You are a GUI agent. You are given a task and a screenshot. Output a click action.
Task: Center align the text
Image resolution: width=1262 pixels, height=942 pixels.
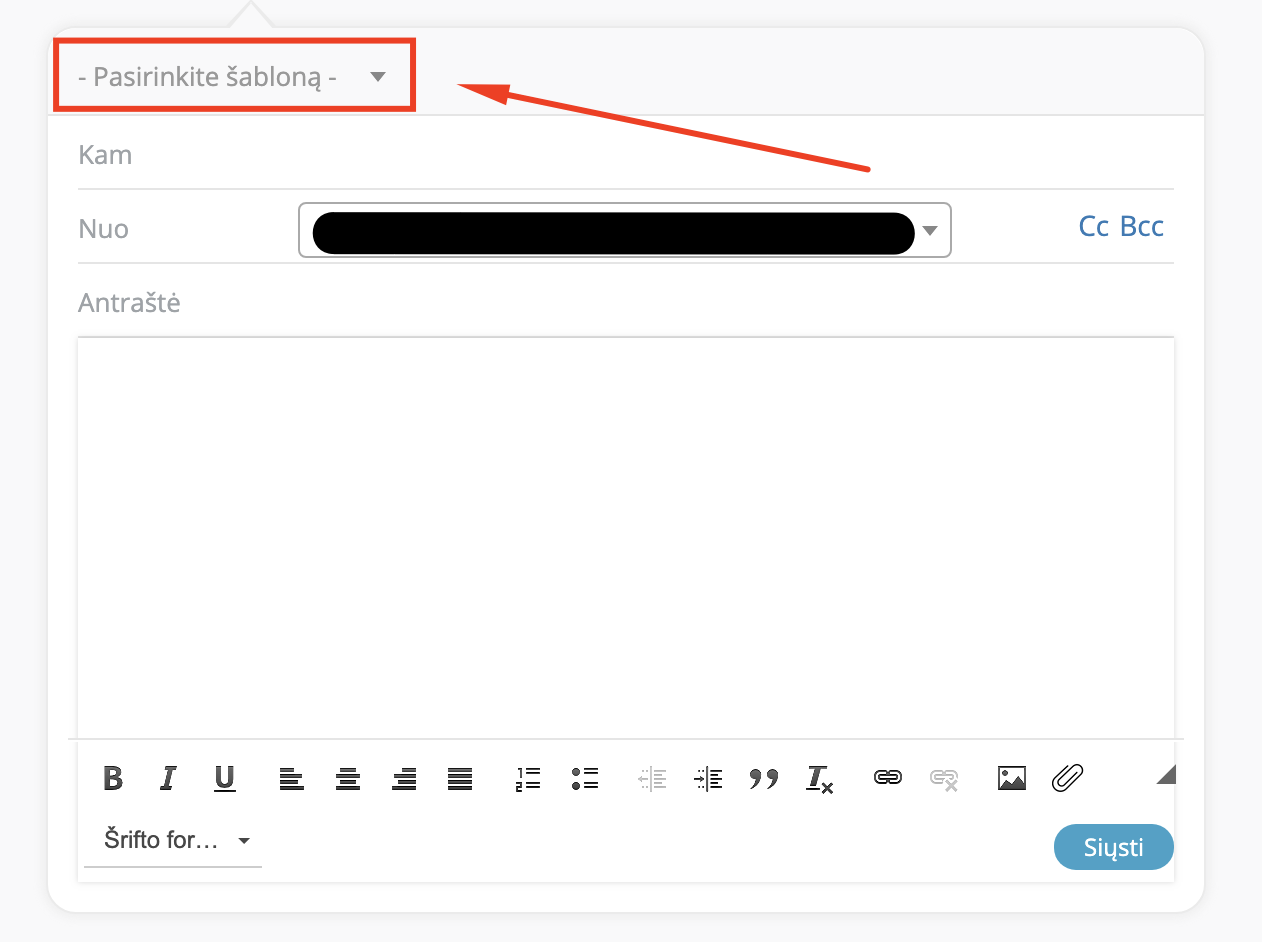click(347, 778)
